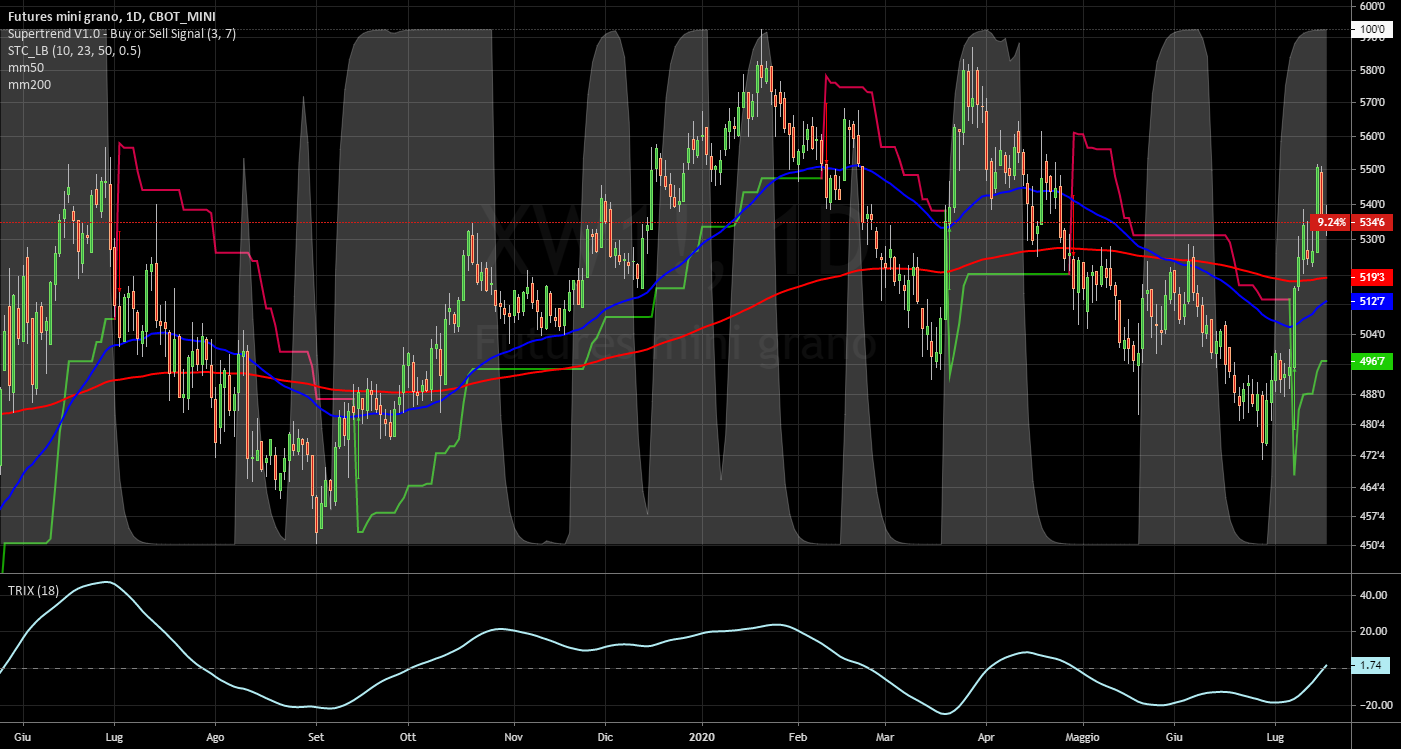Viewport: 1401px width, 749px height.
Task: Click the 20.00 TRIX scale value
Action: pos(1372,631)
